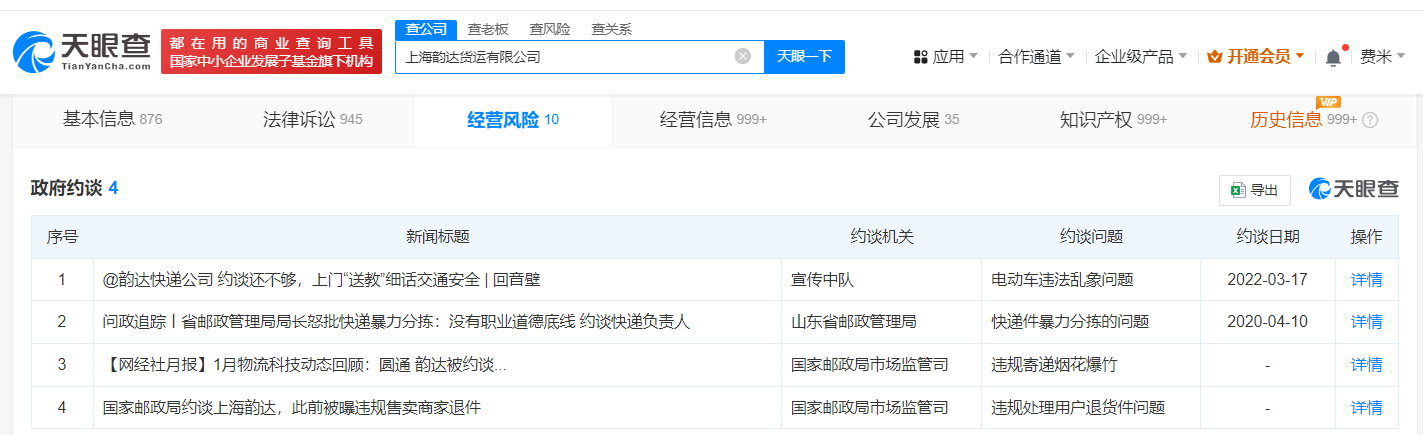Screen dimensions: 1423x435
Task: Clear the search box with the X icon
Action: (743, 56)
